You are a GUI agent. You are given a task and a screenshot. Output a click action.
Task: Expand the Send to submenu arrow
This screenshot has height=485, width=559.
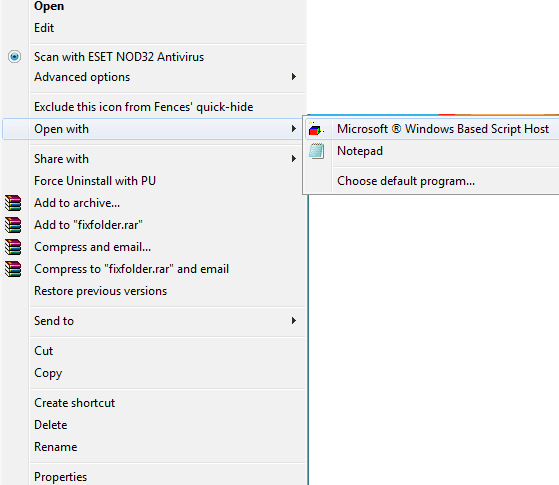pyautogui.click(x=294, y=321)
